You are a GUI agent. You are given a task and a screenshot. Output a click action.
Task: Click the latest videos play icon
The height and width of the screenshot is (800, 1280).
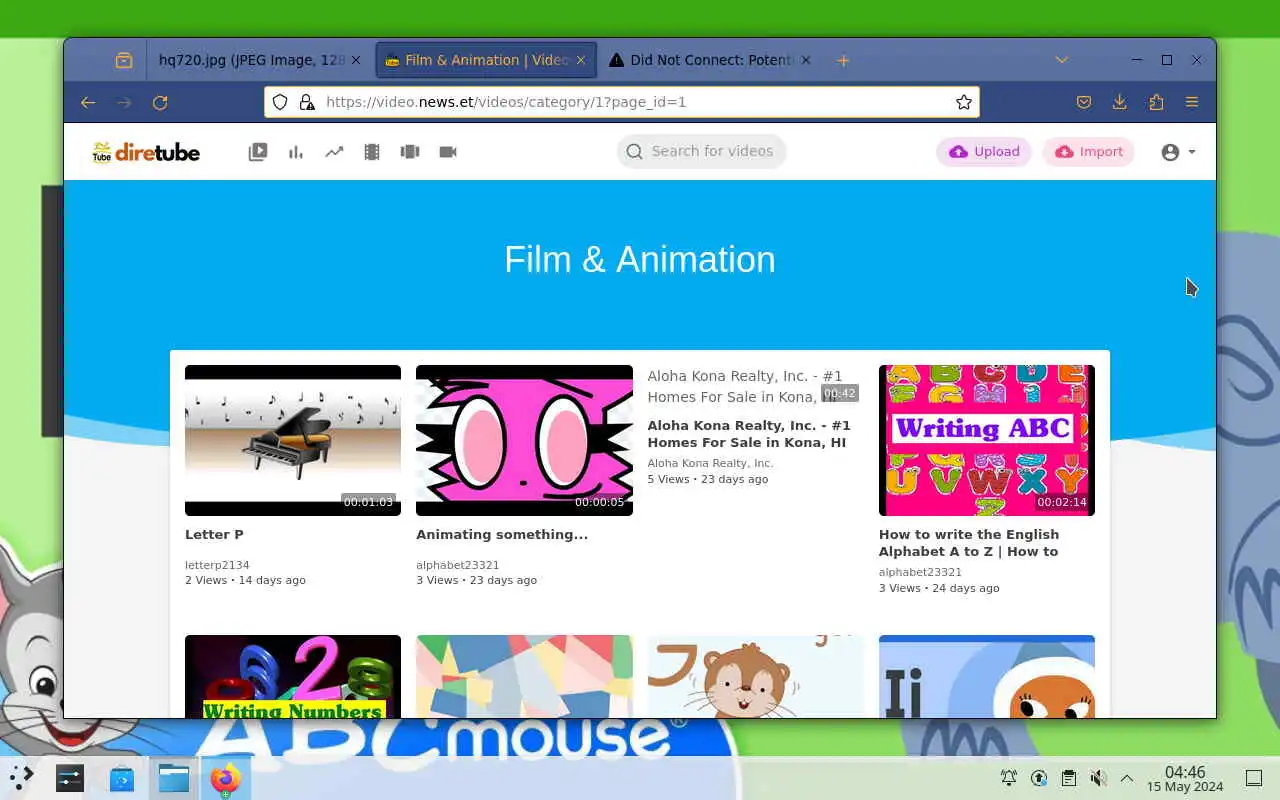tap(258, 152)
